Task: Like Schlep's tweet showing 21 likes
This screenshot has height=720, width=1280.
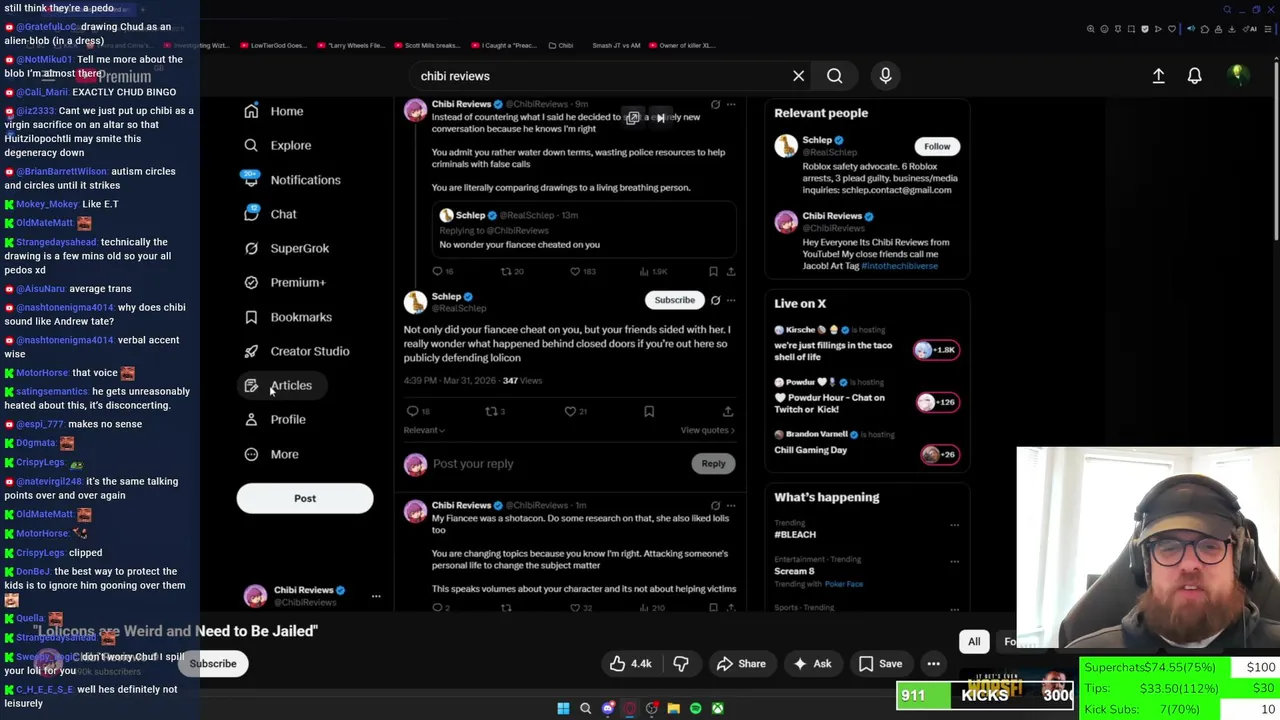Action: 575,411
